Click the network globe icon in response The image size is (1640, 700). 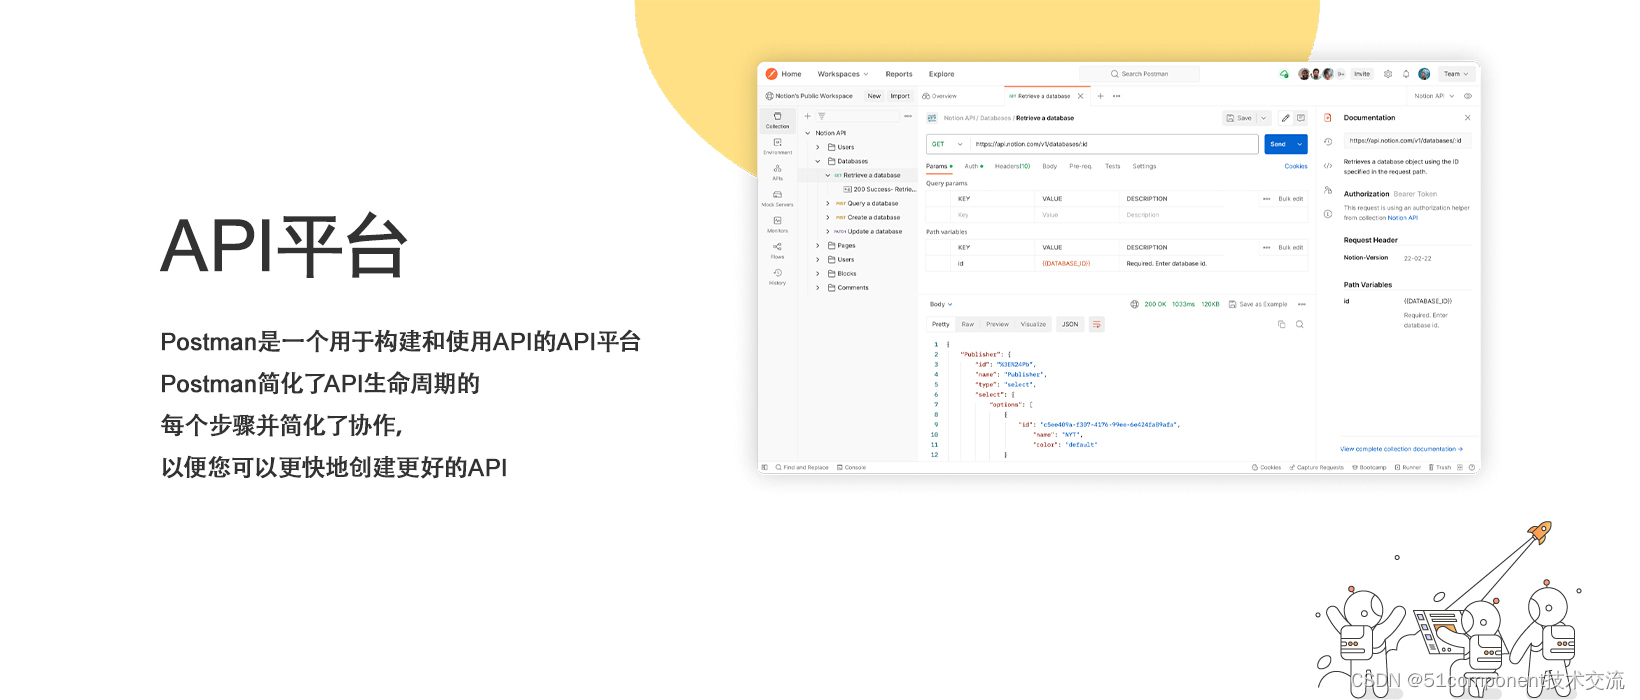pyautogui.click(x=1135, y=304)
